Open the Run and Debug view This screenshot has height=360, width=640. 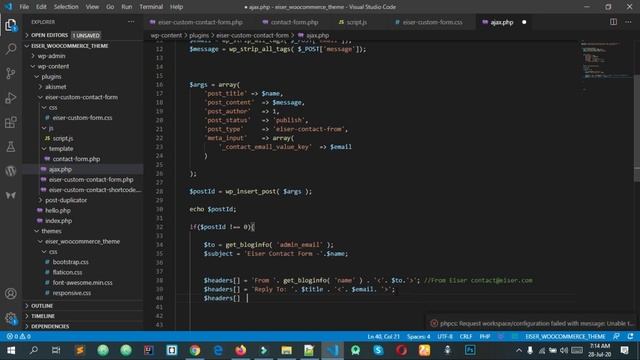pos(11,98)
